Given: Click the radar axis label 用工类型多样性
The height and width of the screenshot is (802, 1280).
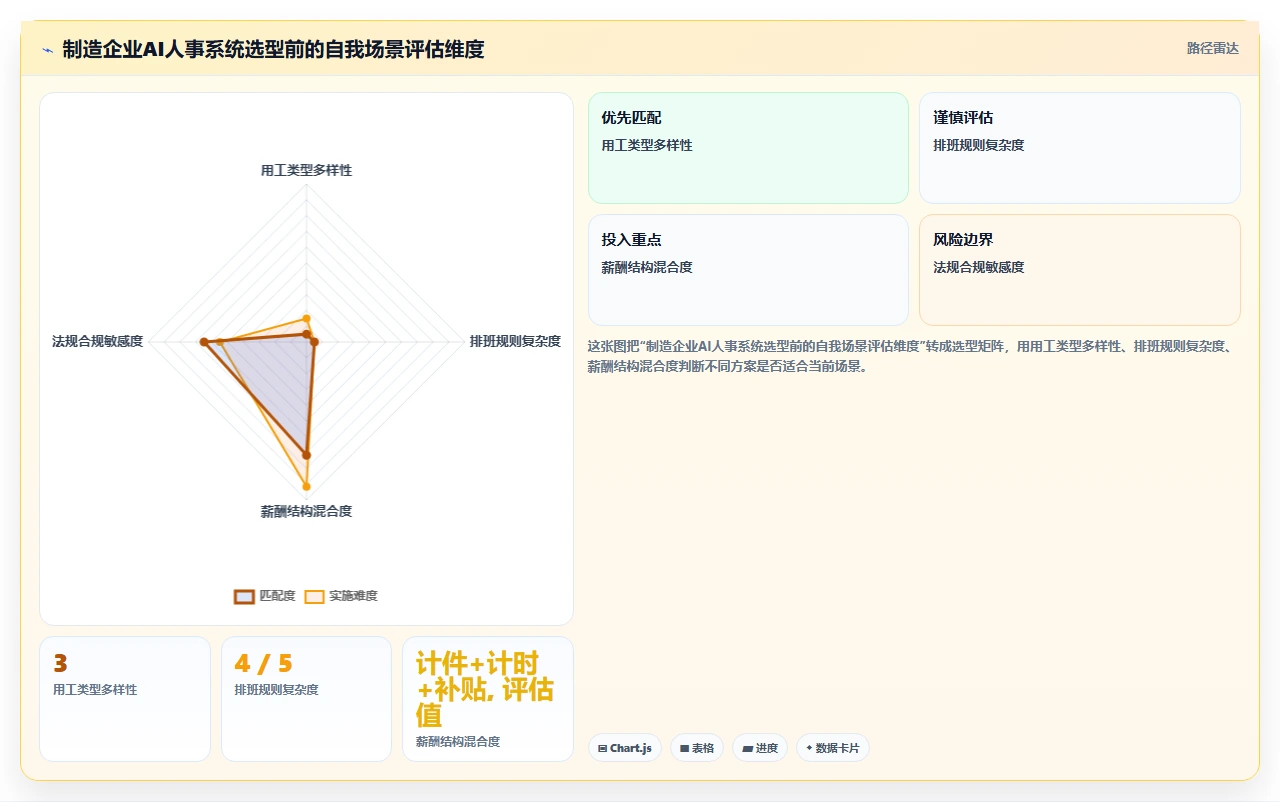Looking at the screenshot, I should click(306, 170).
